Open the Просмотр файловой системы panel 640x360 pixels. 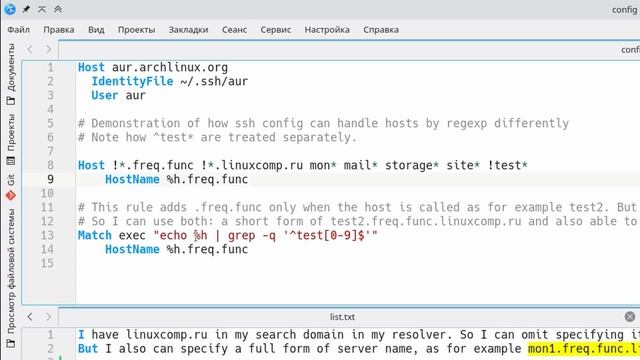coord(11,278)
